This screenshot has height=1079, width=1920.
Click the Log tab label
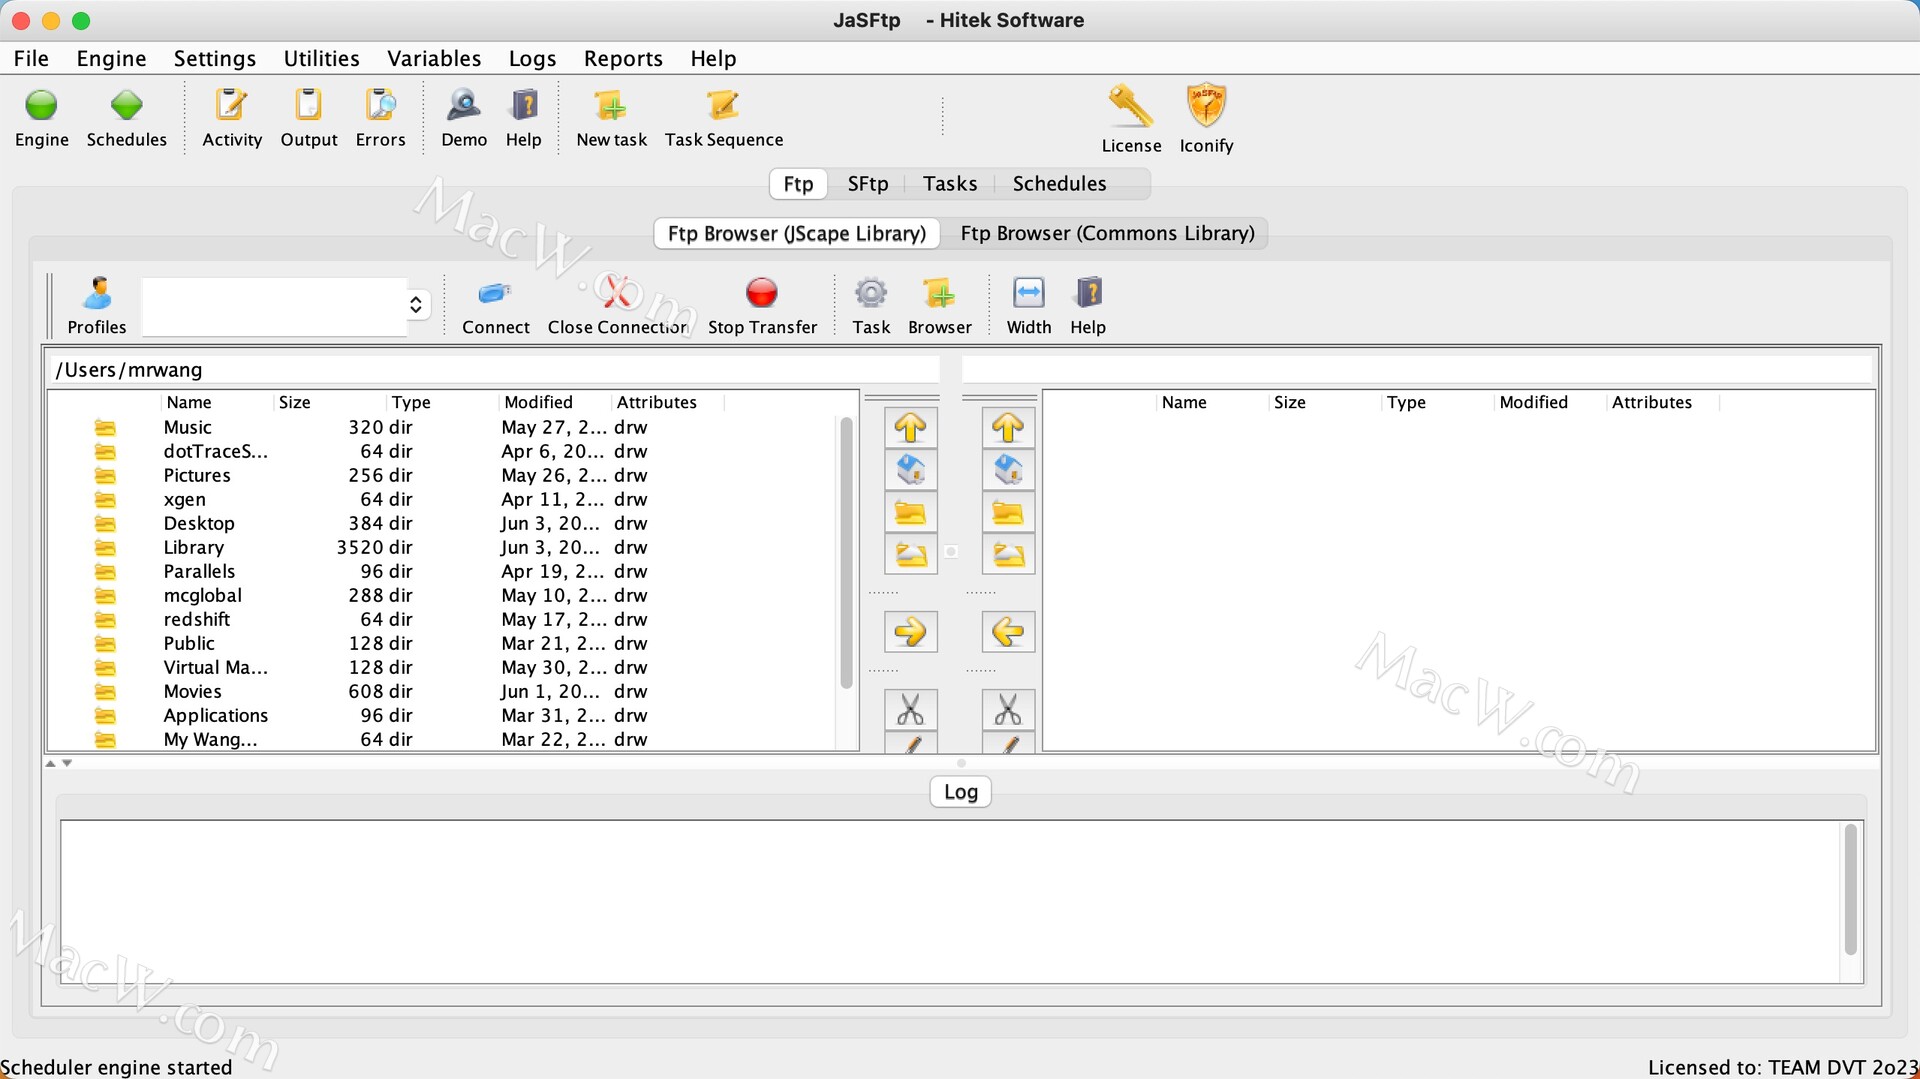(x=960, y=792)
